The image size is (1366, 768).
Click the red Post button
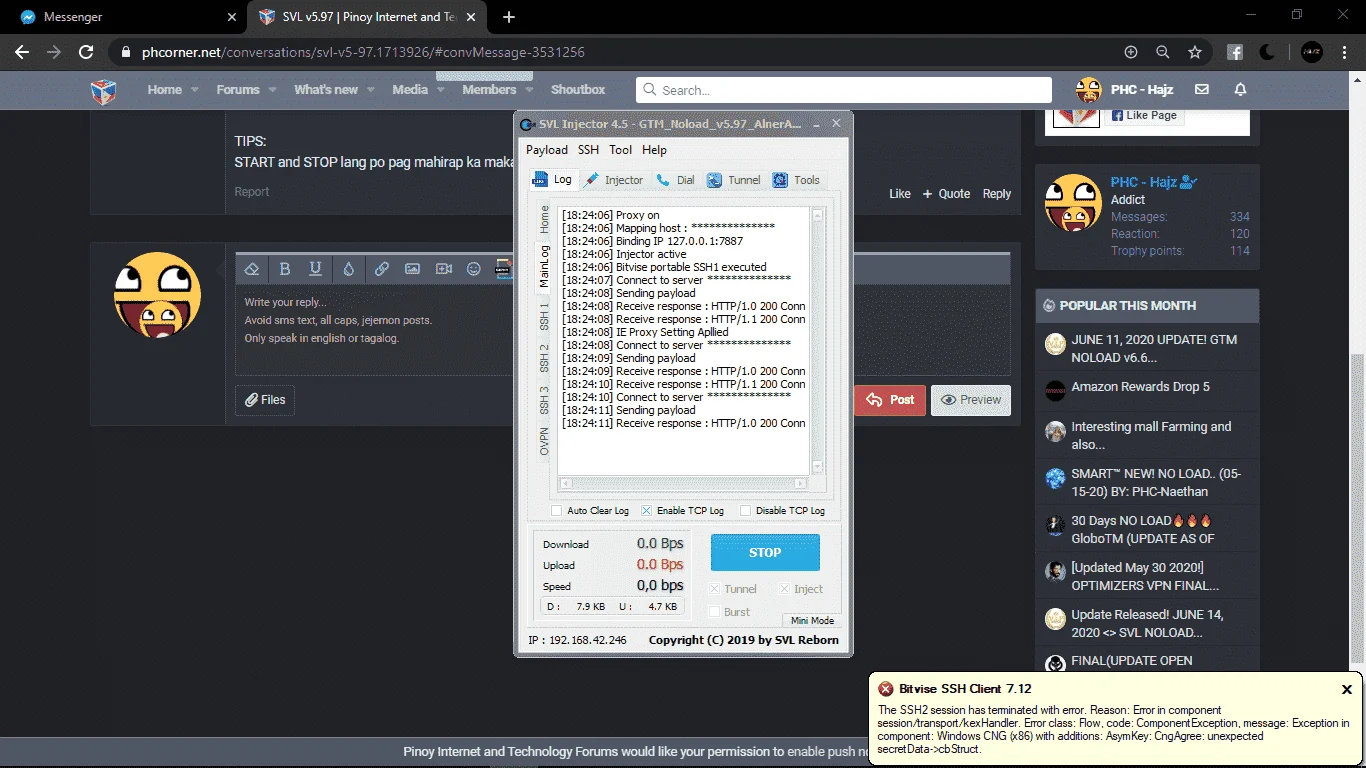tap(890, 400)
